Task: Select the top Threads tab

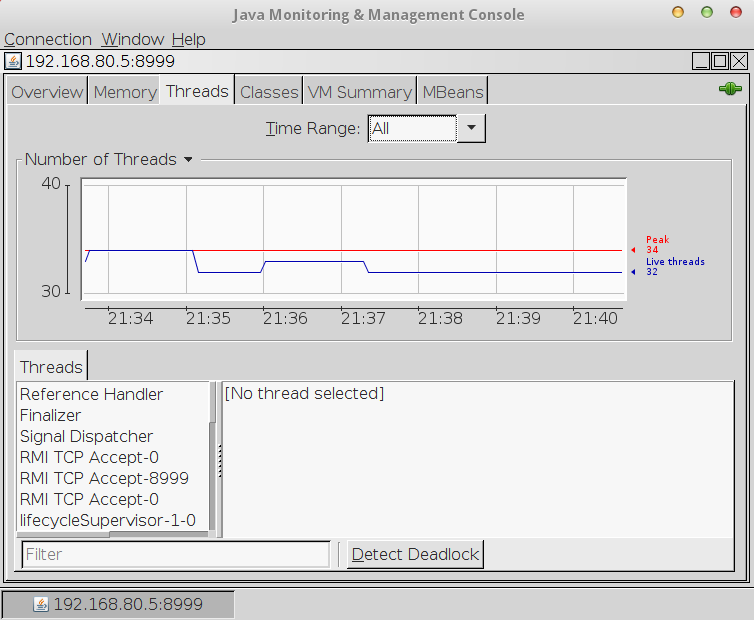Action: pyautogui.click(x=197, y=91)
